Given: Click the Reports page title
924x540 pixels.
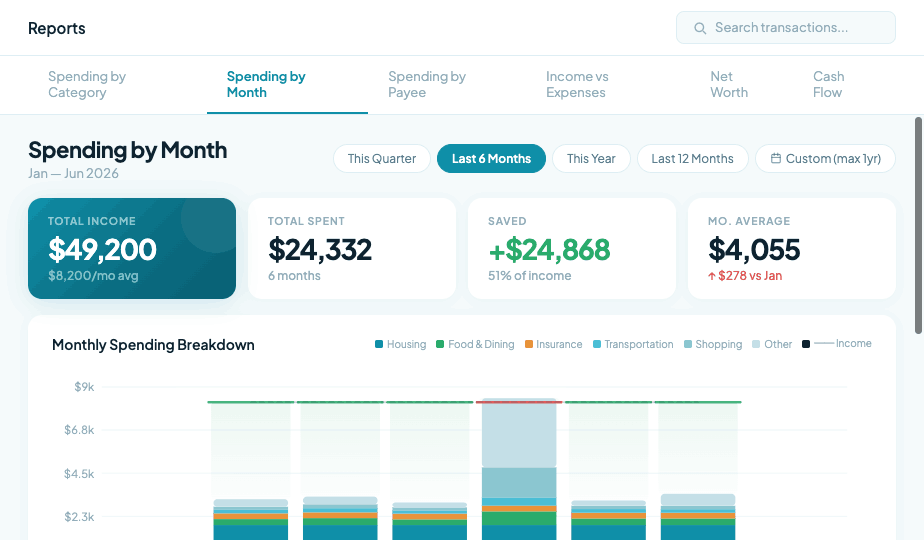Looking at the screenshot, I should 57,28.
